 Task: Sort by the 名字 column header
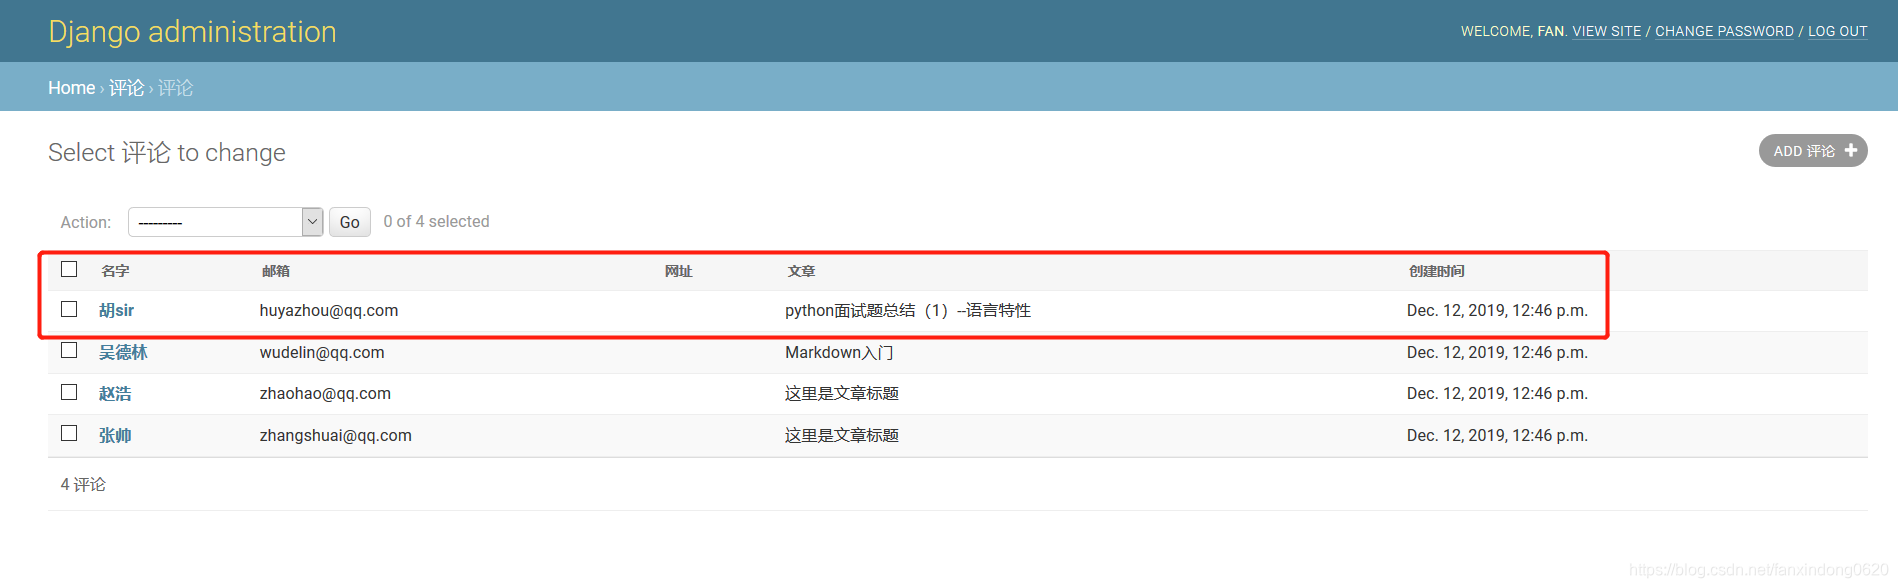[115, 271]
